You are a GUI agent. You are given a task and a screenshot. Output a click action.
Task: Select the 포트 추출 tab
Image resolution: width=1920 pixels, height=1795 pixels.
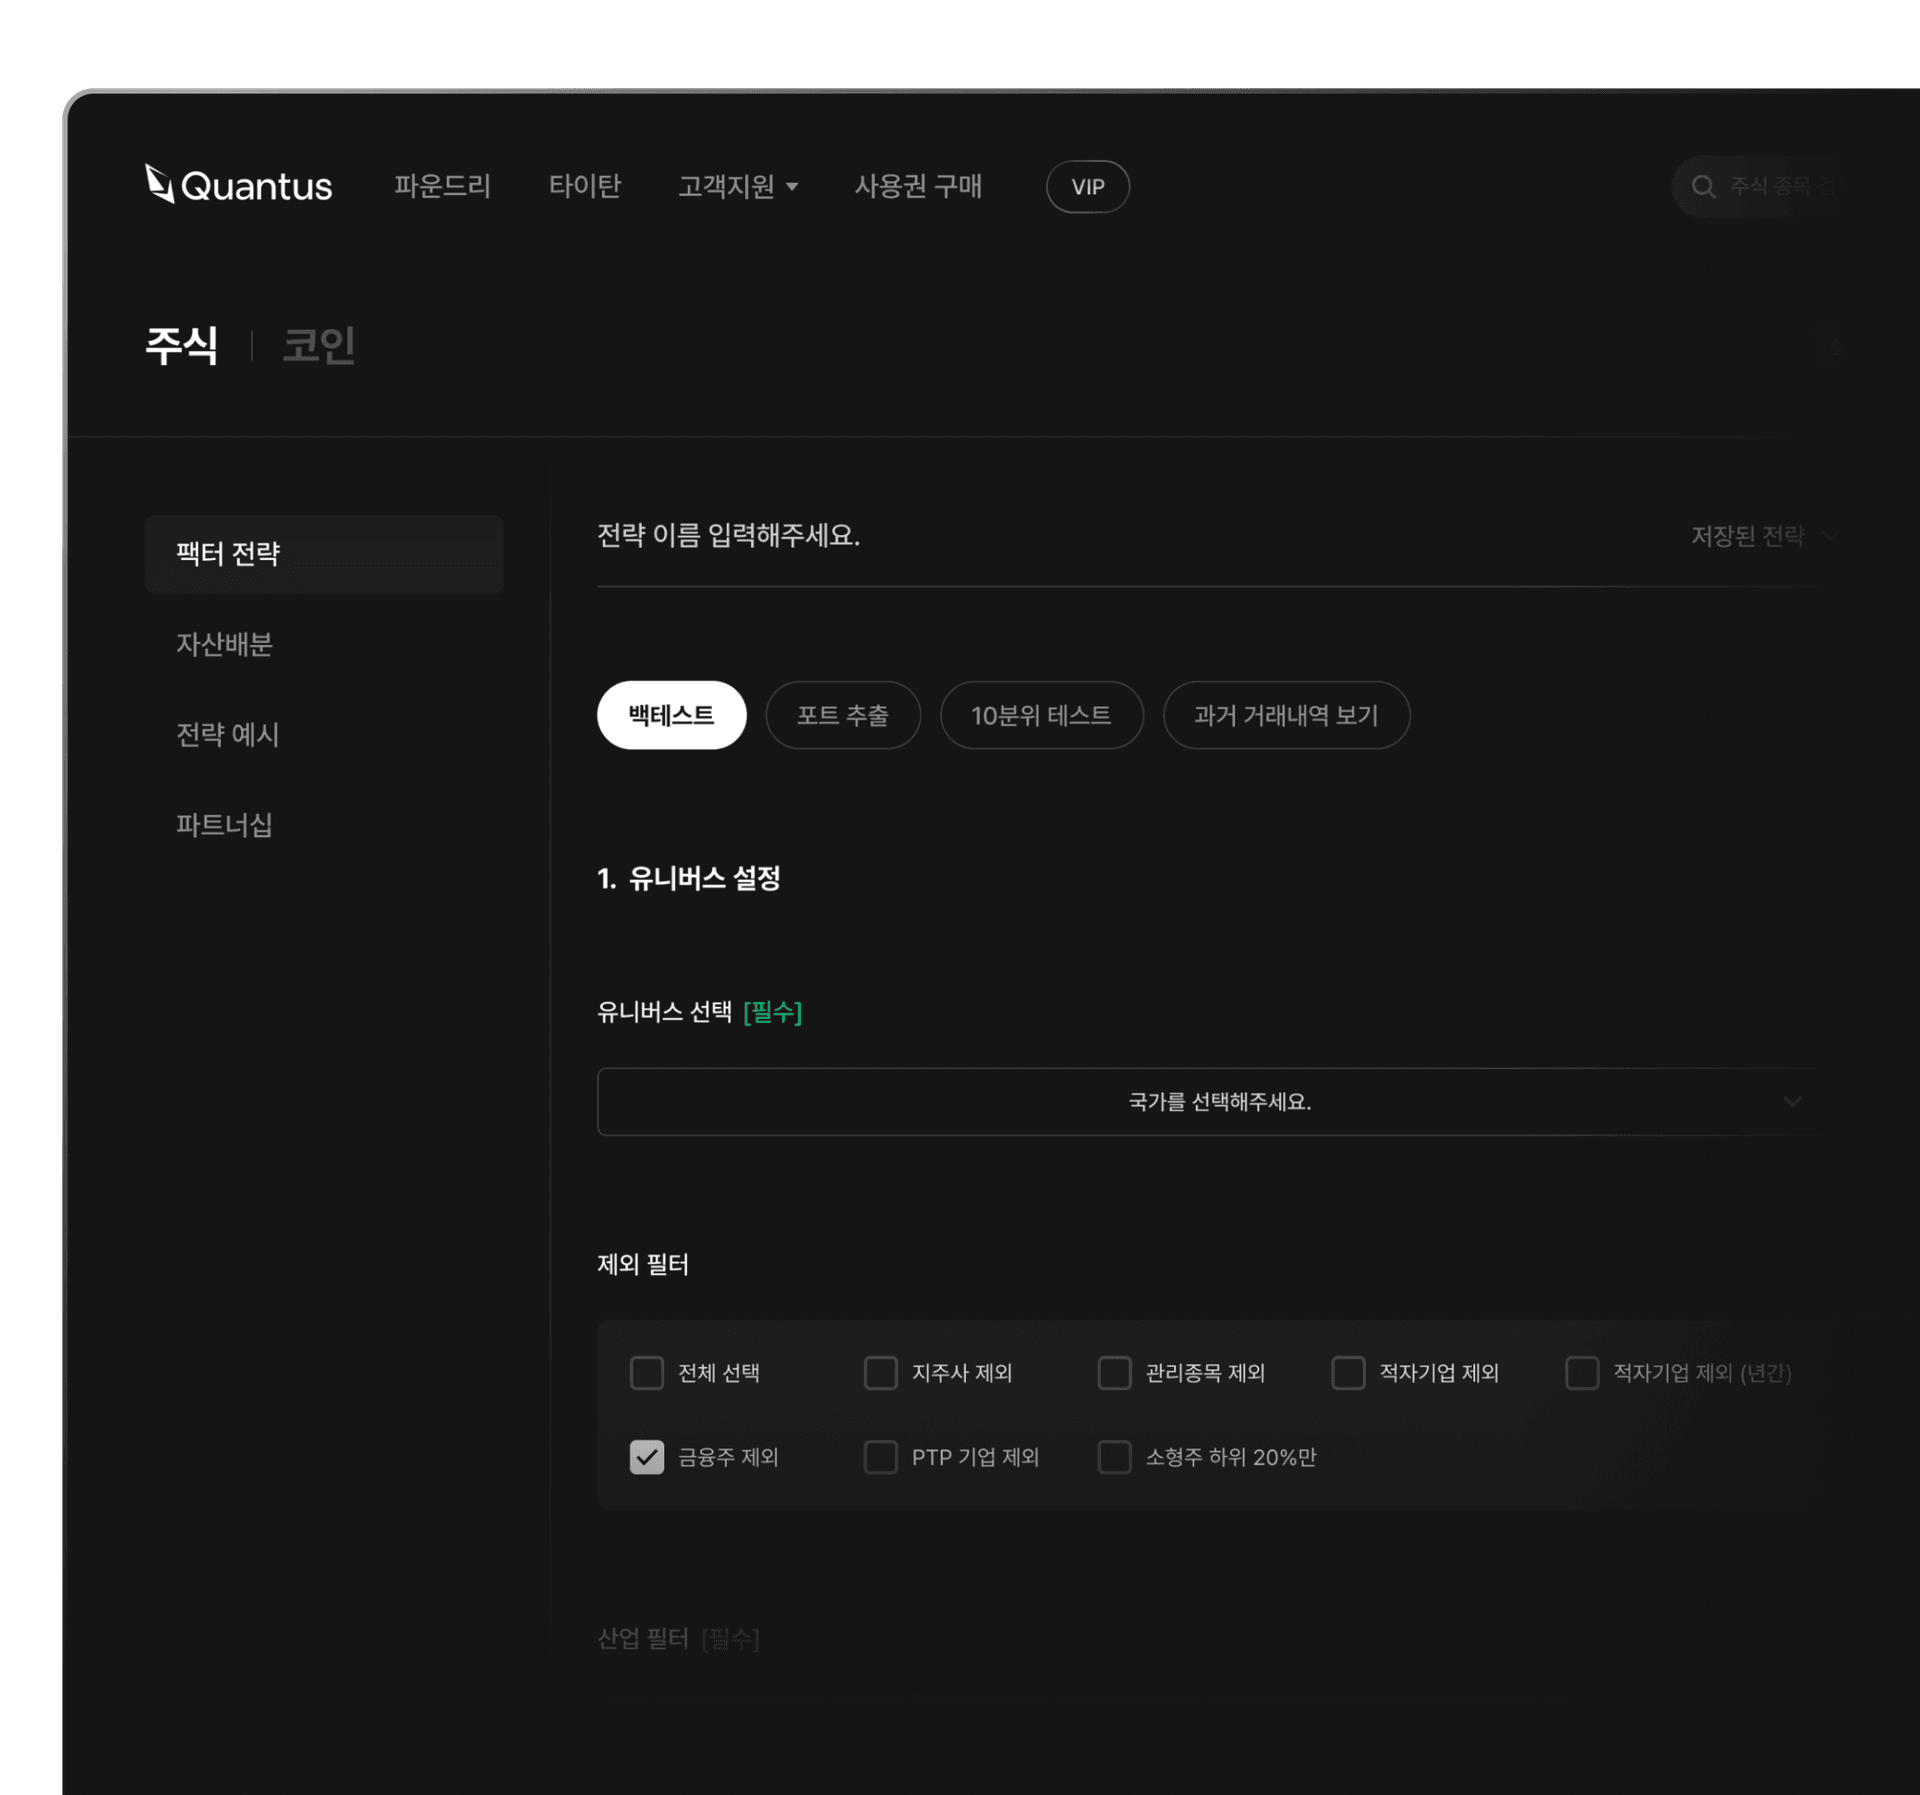(x=842, y=716)
